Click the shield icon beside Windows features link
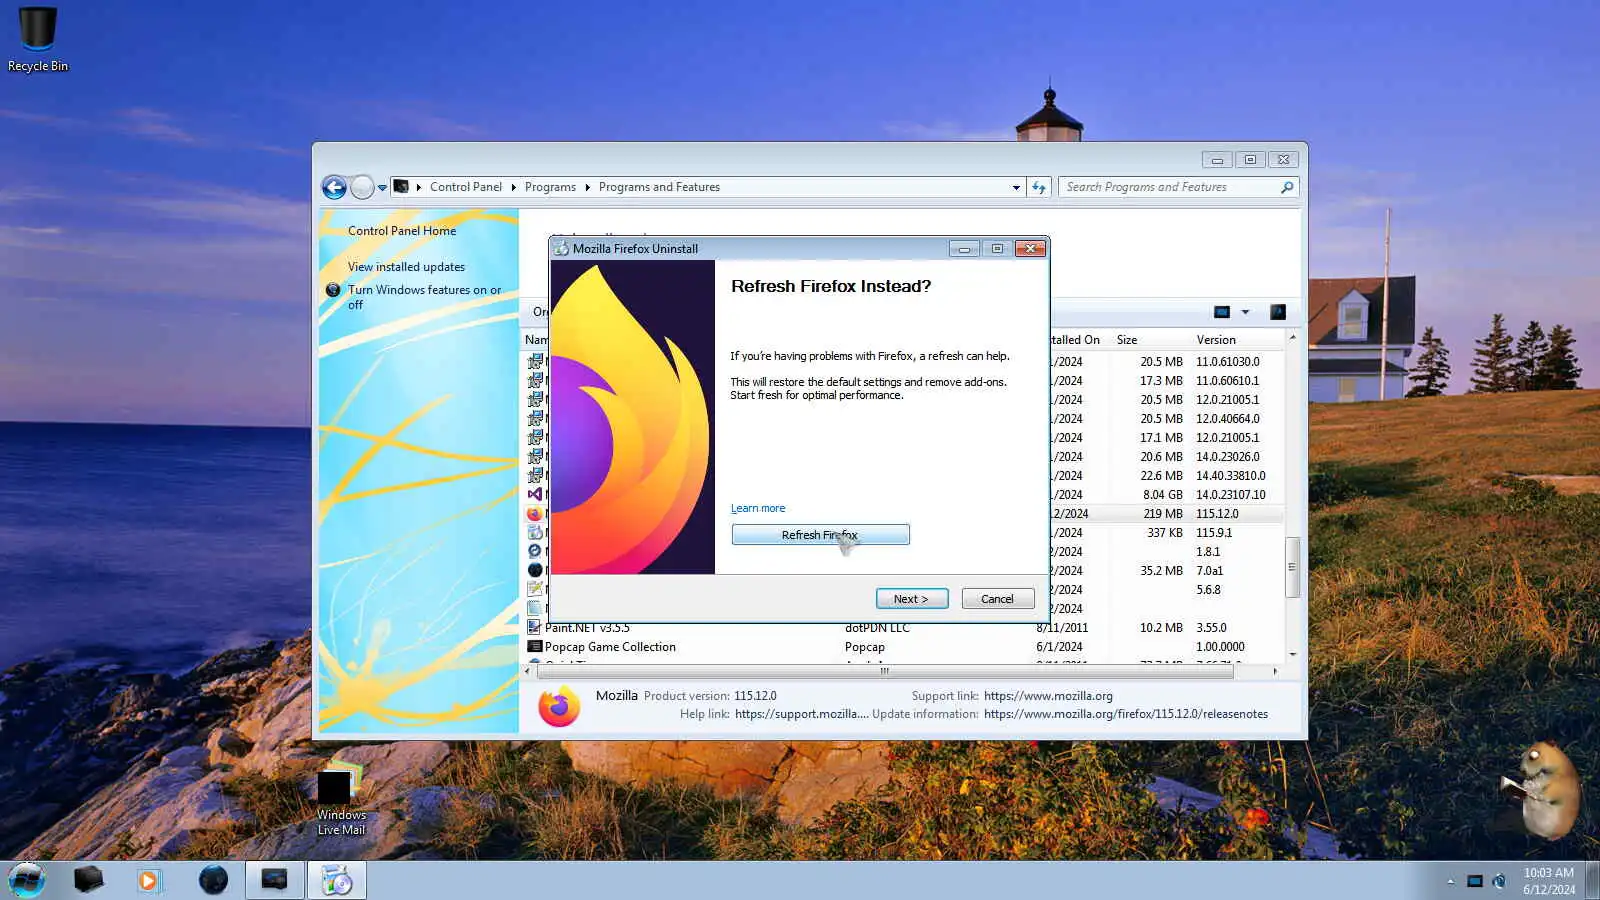 pyautogui.click(x=333, y=290)
